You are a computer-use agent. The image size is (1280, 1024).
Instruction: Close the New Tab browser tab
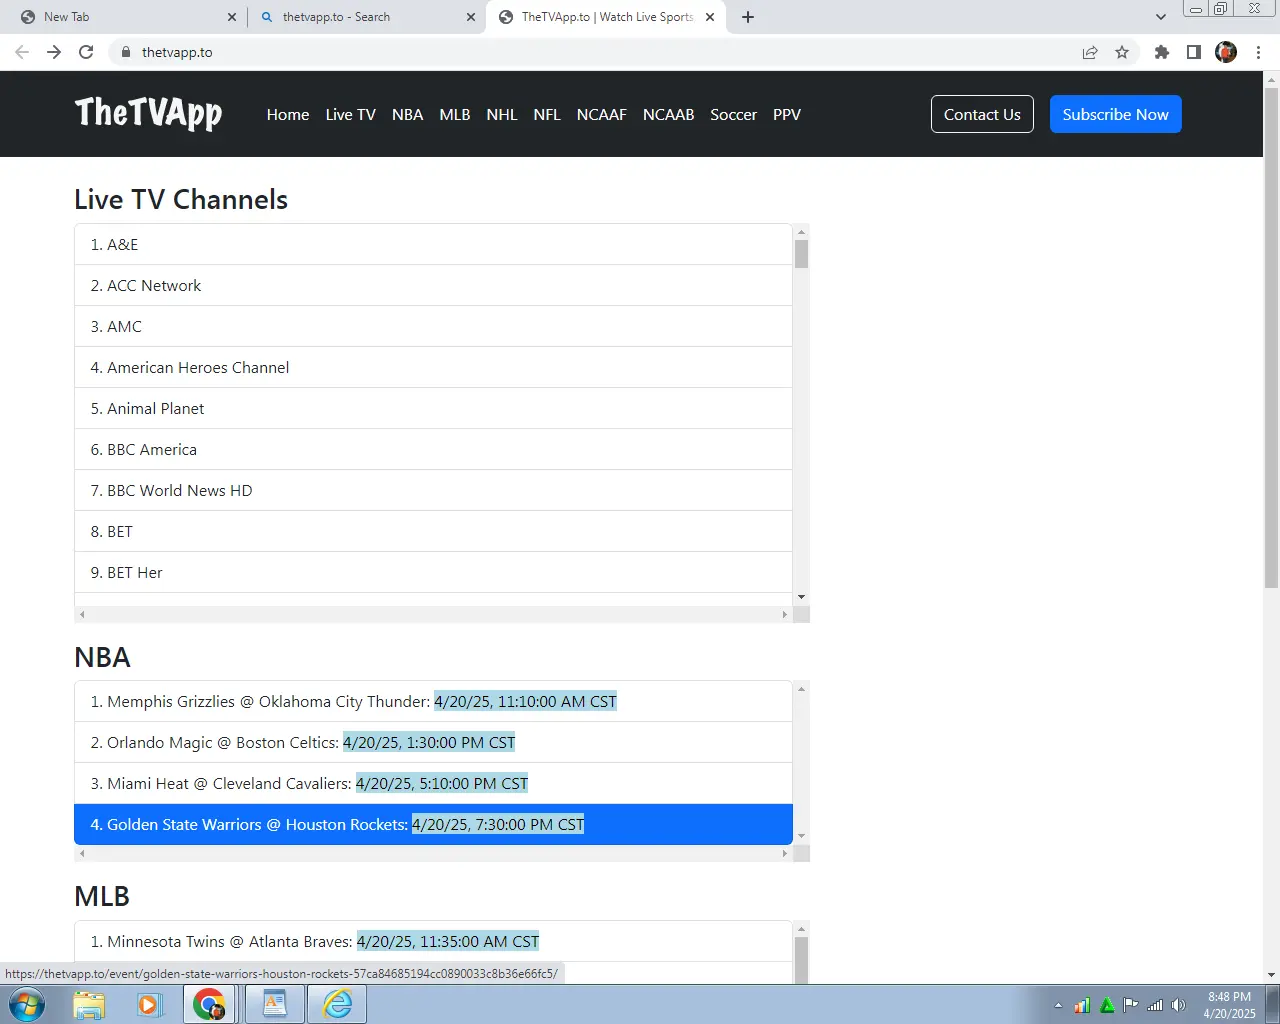click(x=232, y=17)
